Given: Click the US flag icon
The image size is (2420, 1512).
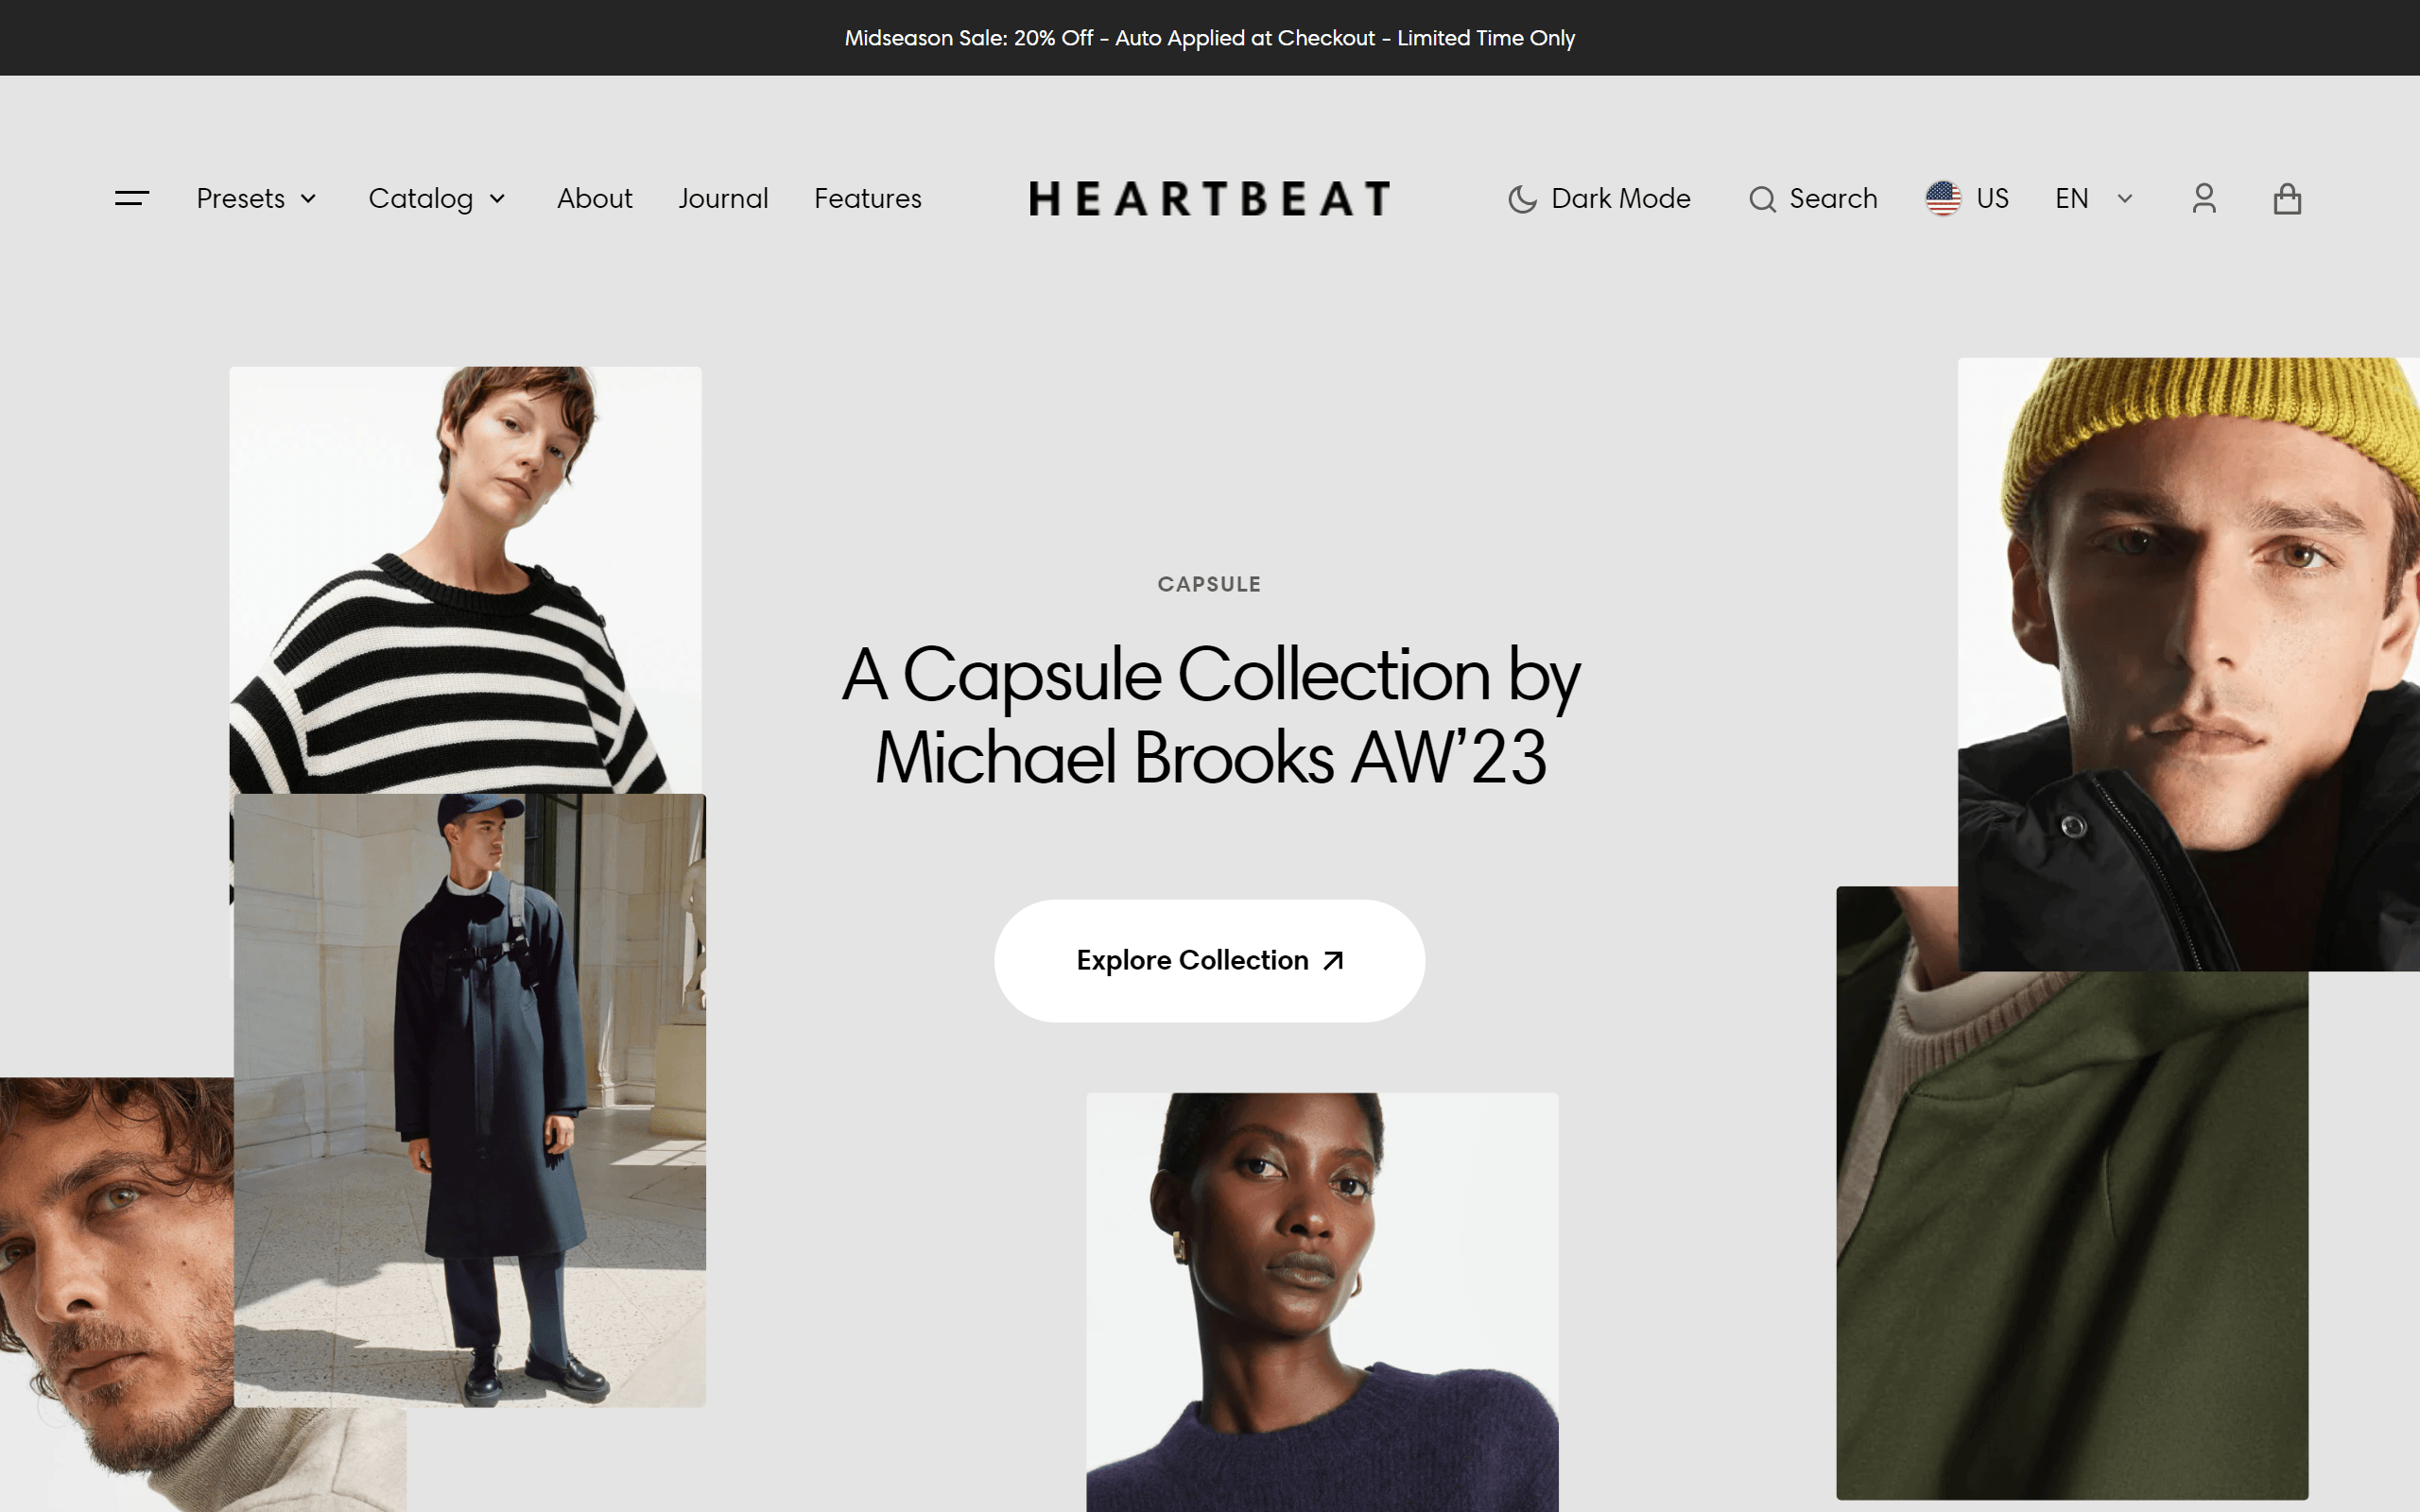Looking at the screenshot, I should pyautogui.click(x=1943, y=198).
